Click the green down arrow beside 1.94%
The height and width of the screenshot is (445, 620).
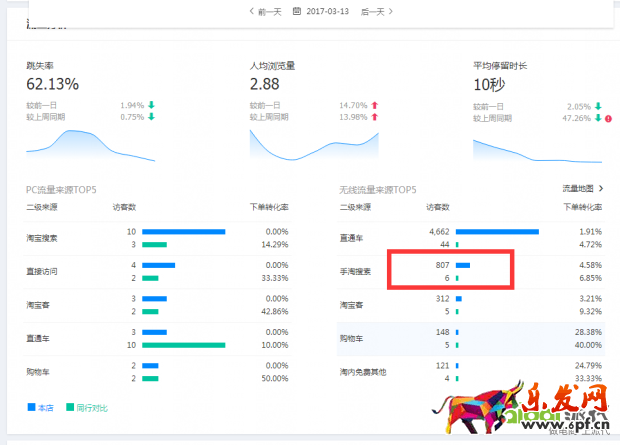[151, 105]
